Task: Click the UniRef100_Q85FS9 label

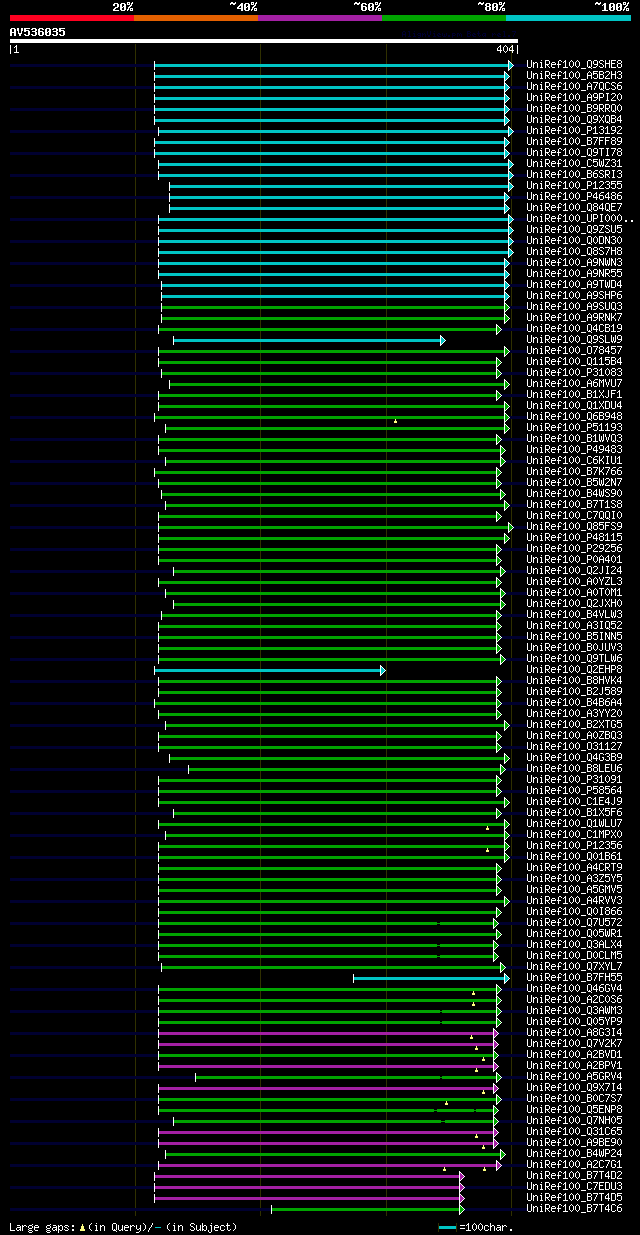Action: click(574, 526)
